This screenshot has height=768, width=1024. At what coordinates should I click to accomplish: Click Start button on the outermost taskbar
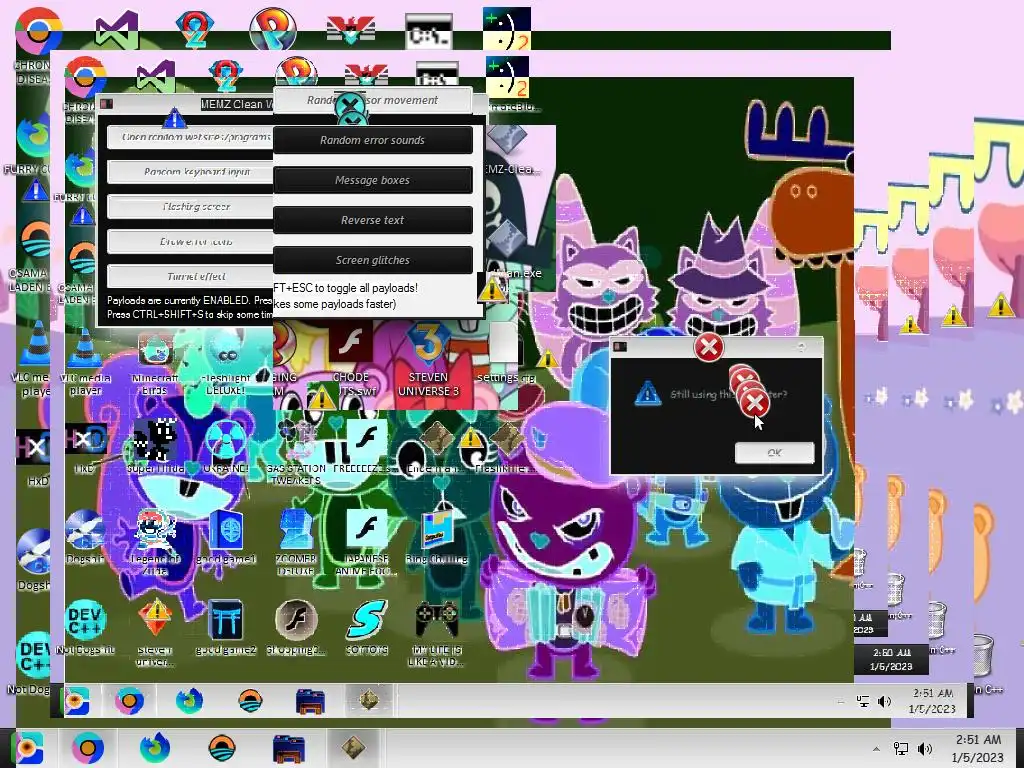(27, 748)
